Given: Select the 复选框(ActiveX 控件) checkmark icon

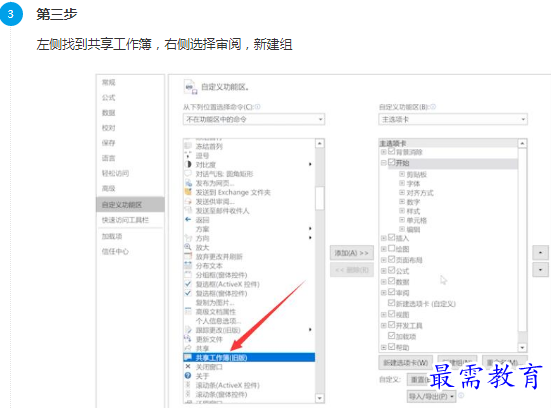Looking at the screenshot, I should pyautogui.click(x=188, y=284).
